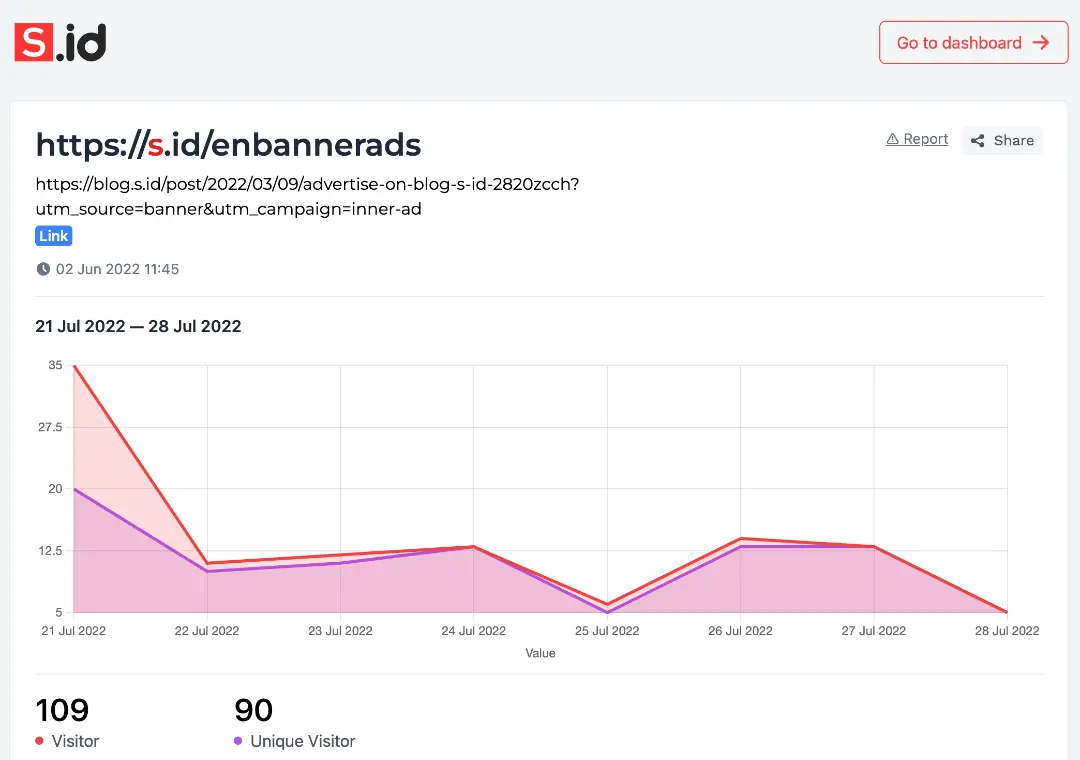Click the Unique Visitor point at 20 on 21 Jul
The height and width of the screenshot is (760, 1080).
(x=74, y=489)
